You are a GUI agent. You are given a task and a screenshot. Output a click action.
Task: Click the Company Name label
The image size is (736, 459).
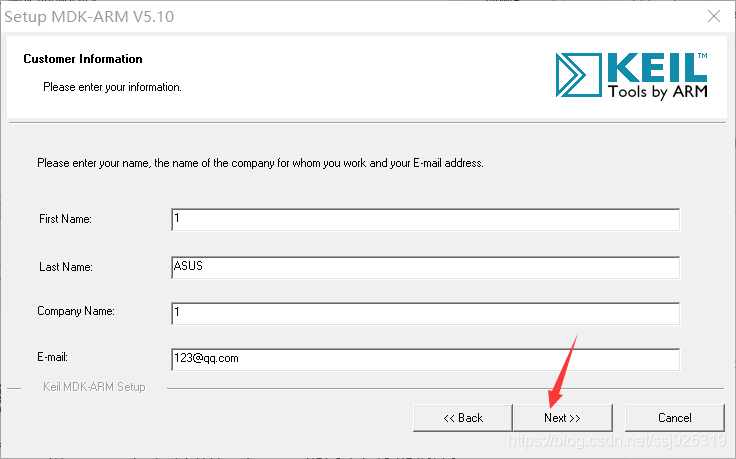click(76, 311)
